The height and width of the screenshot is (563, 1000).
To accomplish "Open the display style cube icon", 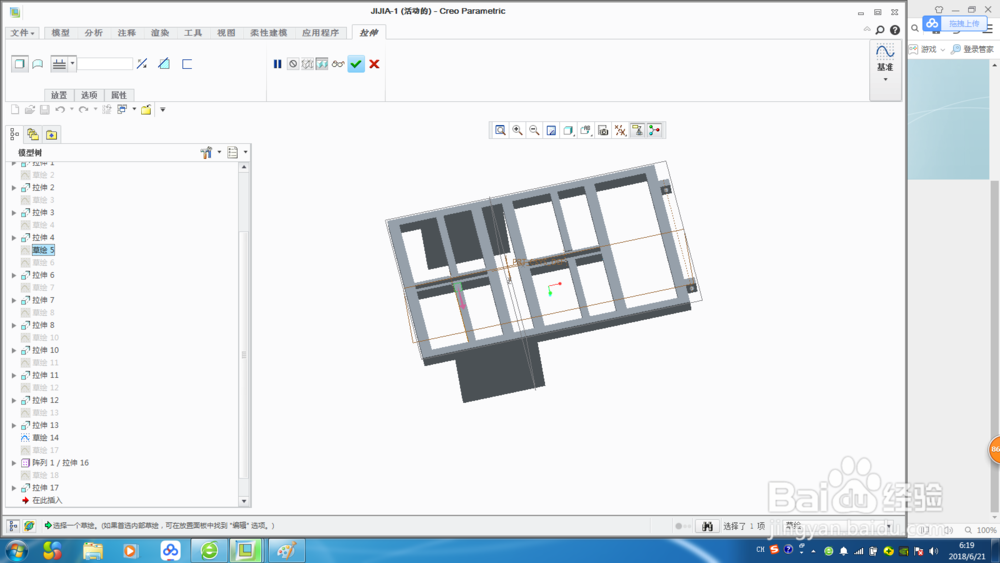I will (569, 130).
